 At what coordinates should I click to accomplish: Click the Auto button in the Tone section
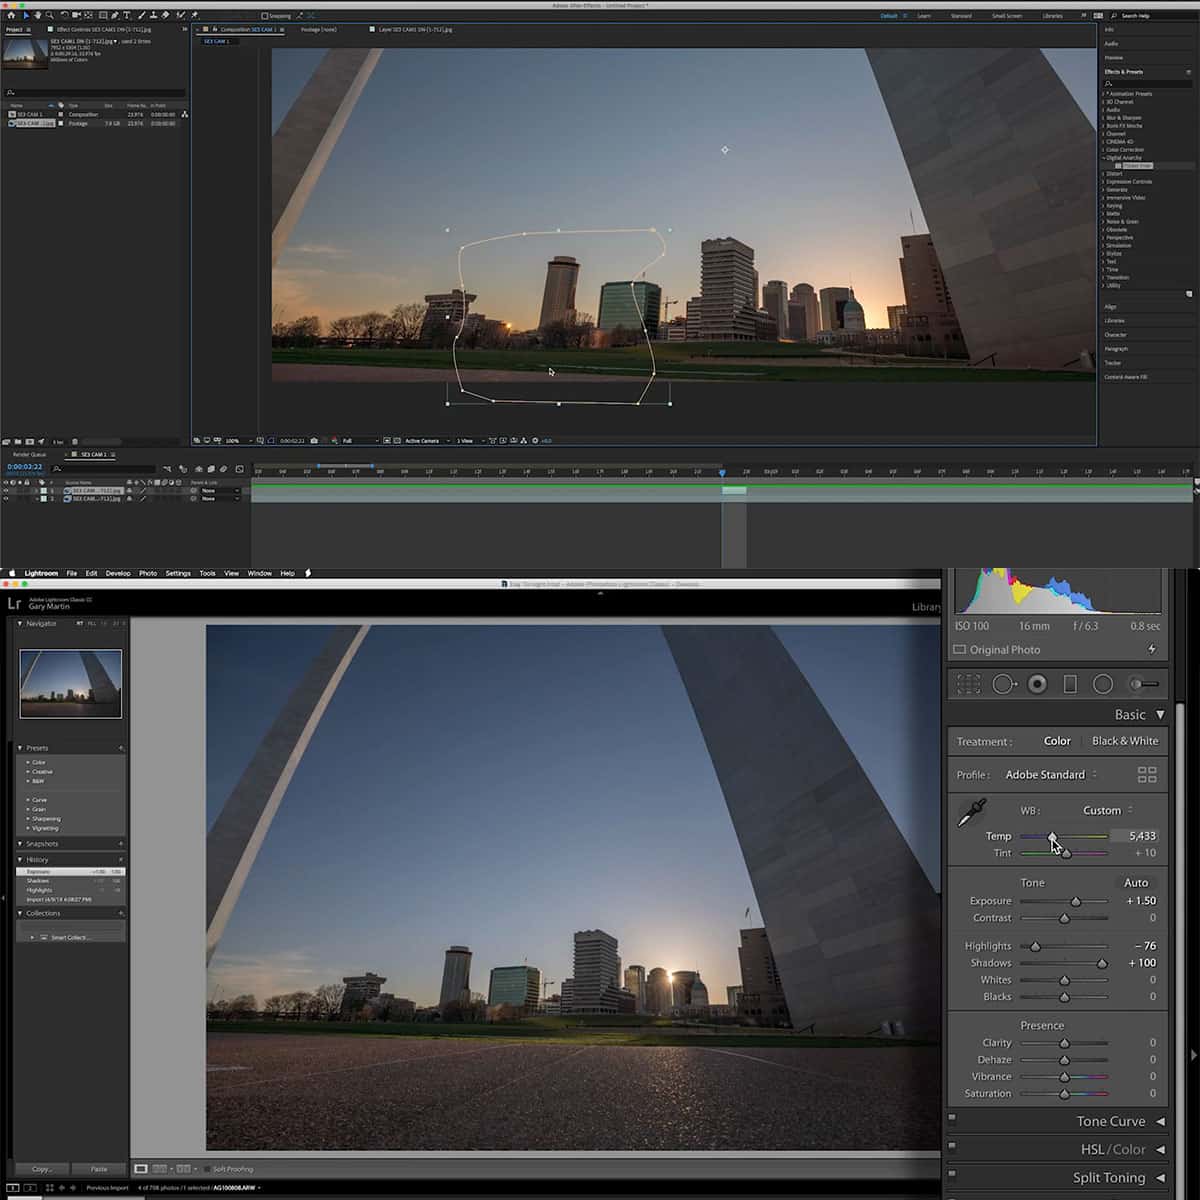(x=1136, y=882)
